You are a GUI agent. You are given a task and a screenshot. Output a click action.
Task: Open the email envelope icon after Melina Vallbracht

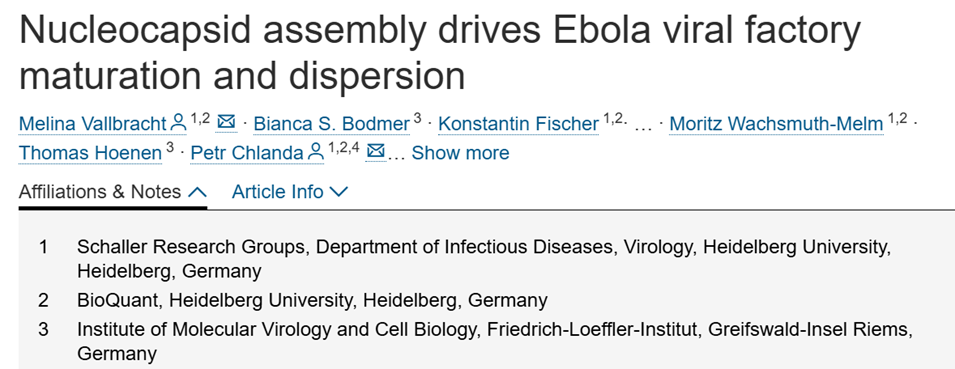coord(226,122)
